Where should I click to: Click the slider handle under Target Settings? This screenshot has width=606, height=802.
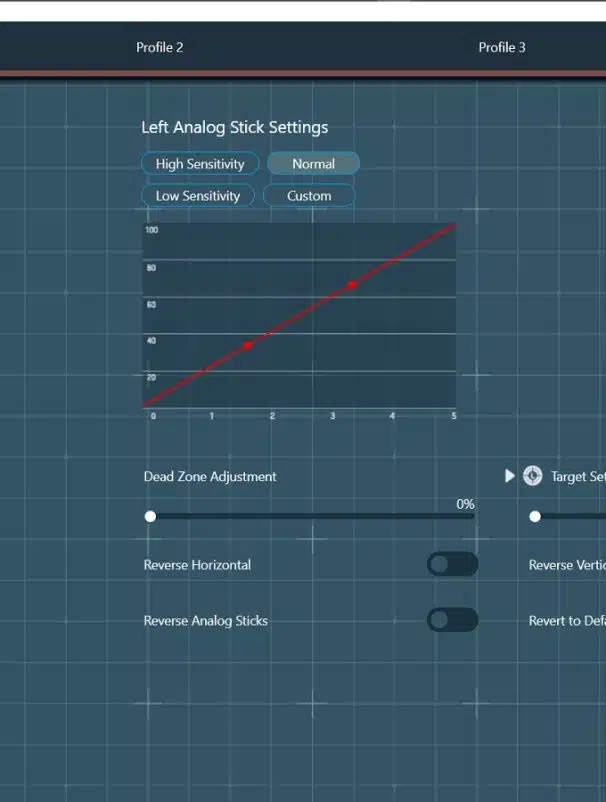pyautogui.click(x=535, y=516)
